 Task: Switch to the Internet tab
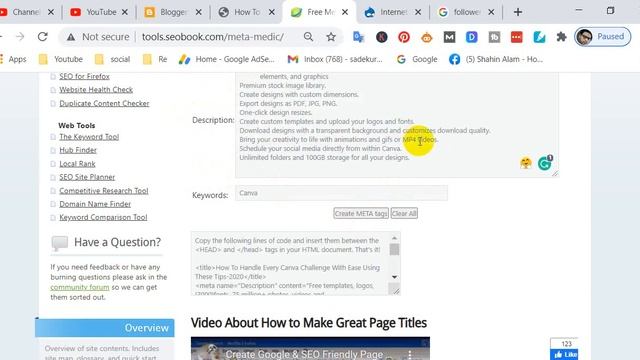point(392,12)
